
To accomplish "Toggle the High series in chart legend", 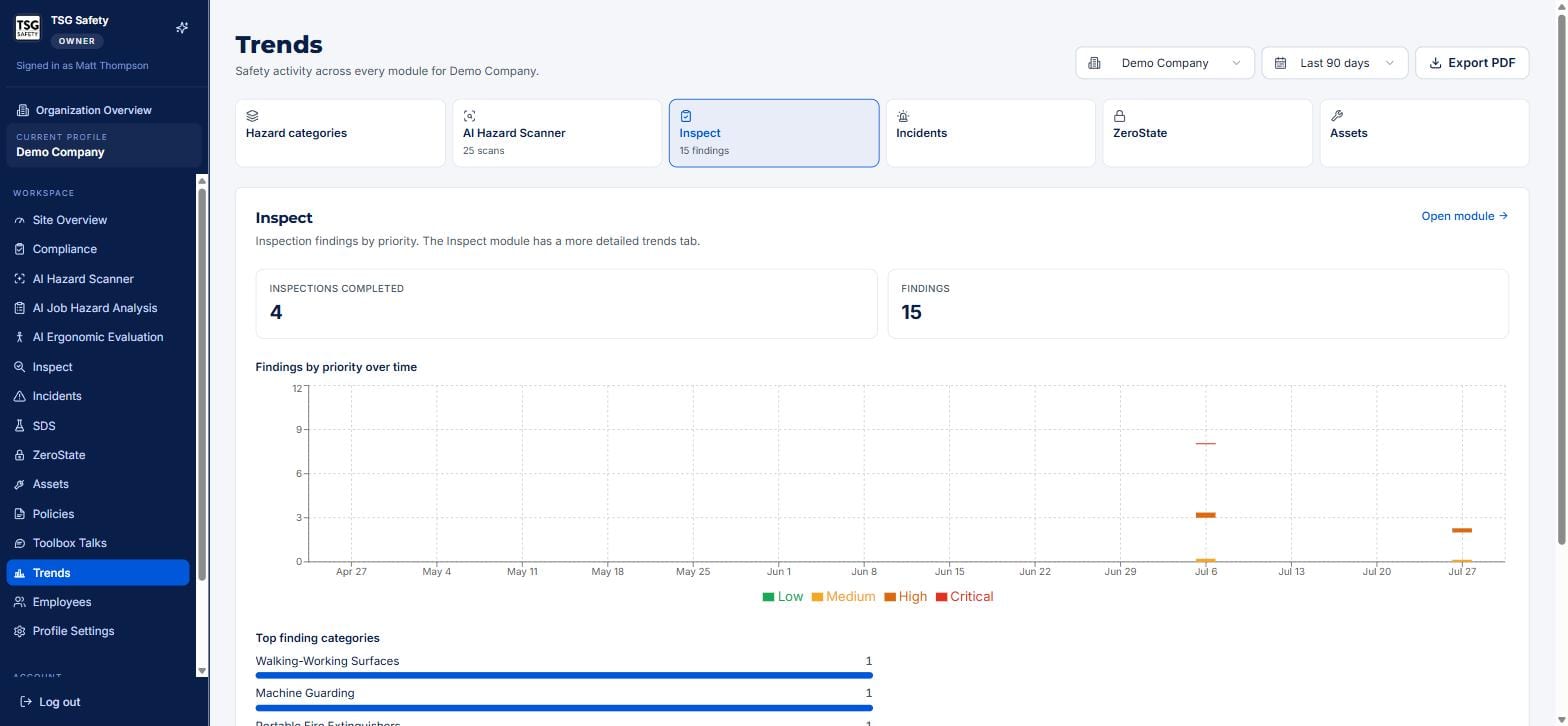I will pos(905,597).
